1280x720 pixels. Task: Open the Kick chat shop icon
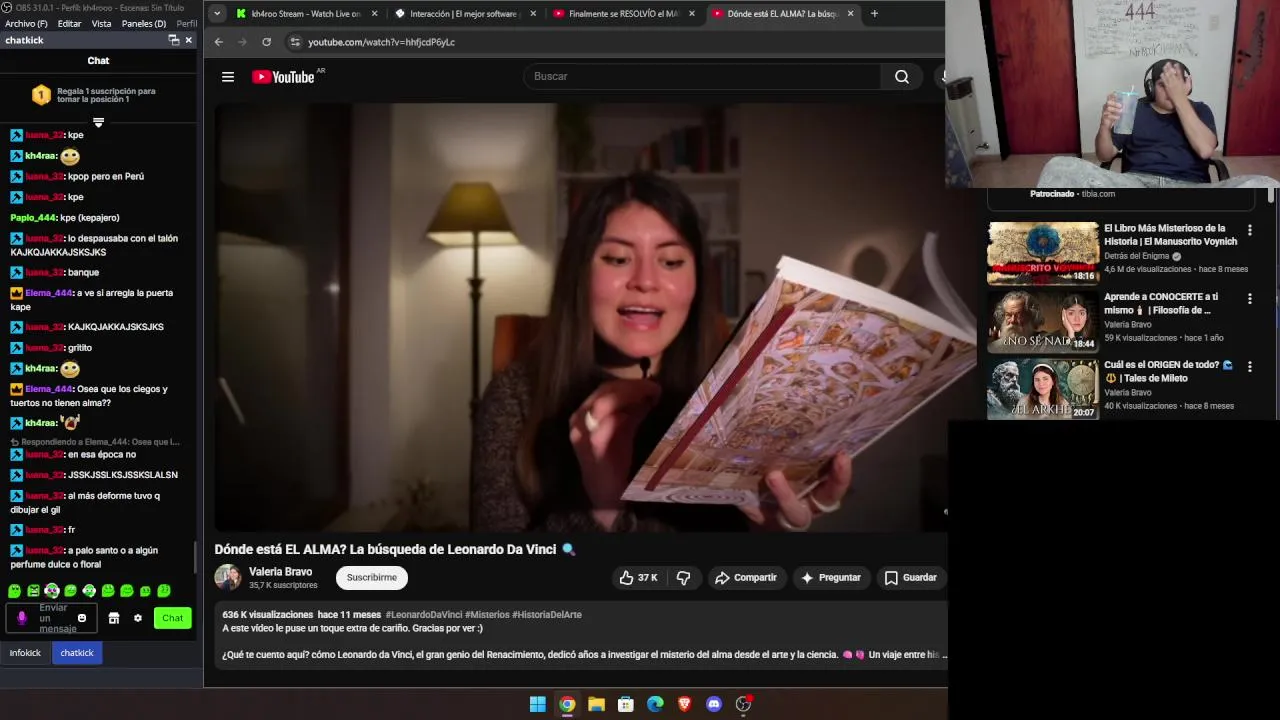click(x=114, y=618)
